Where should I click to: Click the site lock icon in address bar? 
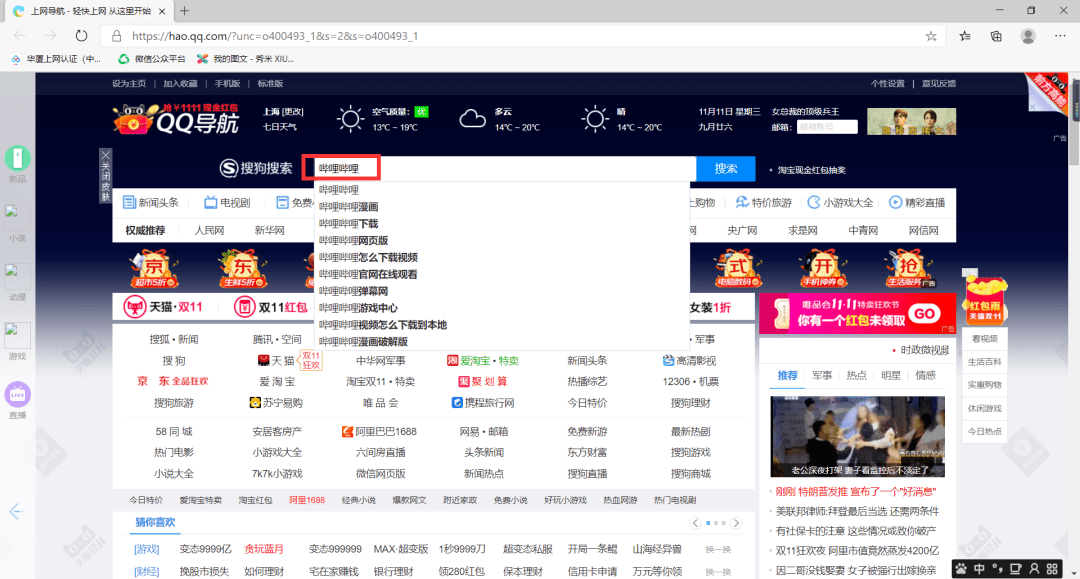pos(116,36)
